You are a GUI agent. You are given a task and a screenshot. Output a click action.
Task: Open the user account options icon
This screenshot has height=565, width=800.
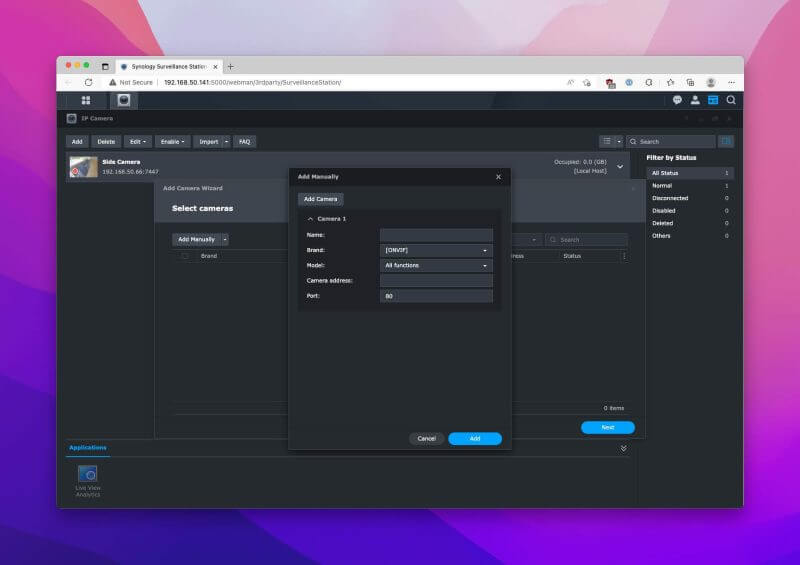point(695,100)
